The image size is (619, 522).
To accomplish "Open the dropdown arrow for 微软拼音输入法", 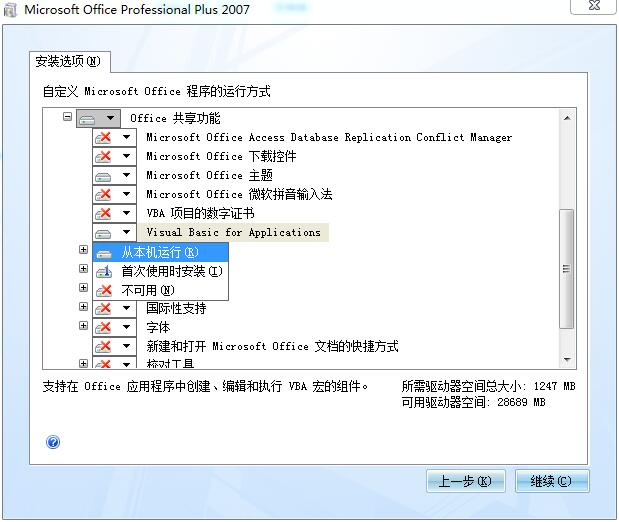I will point(126,194).
